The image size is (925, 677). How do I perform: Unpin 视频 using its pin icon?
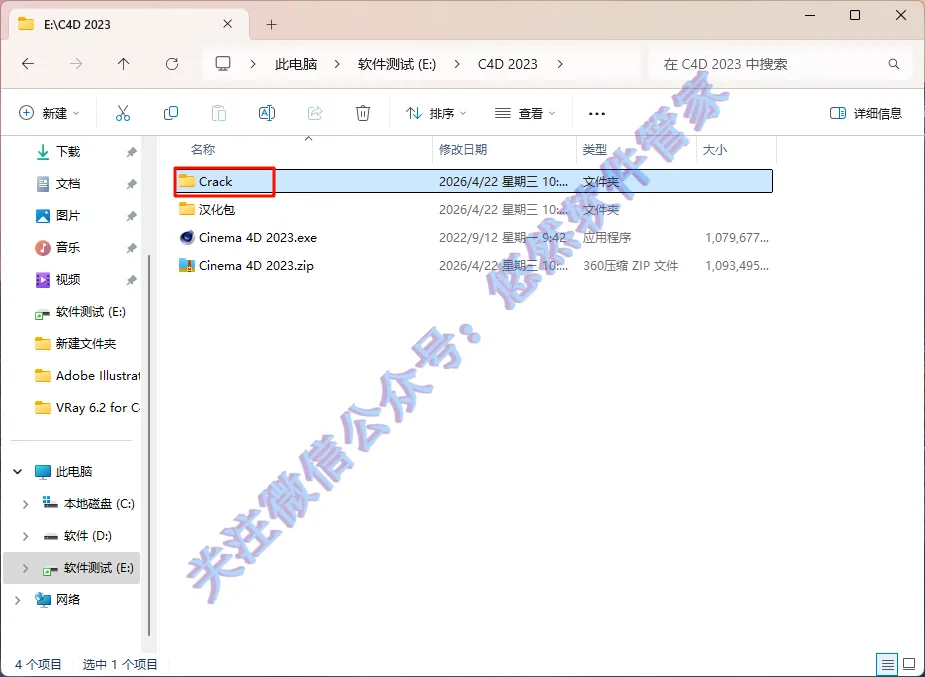pyautogui.click(x=131, y=280)
